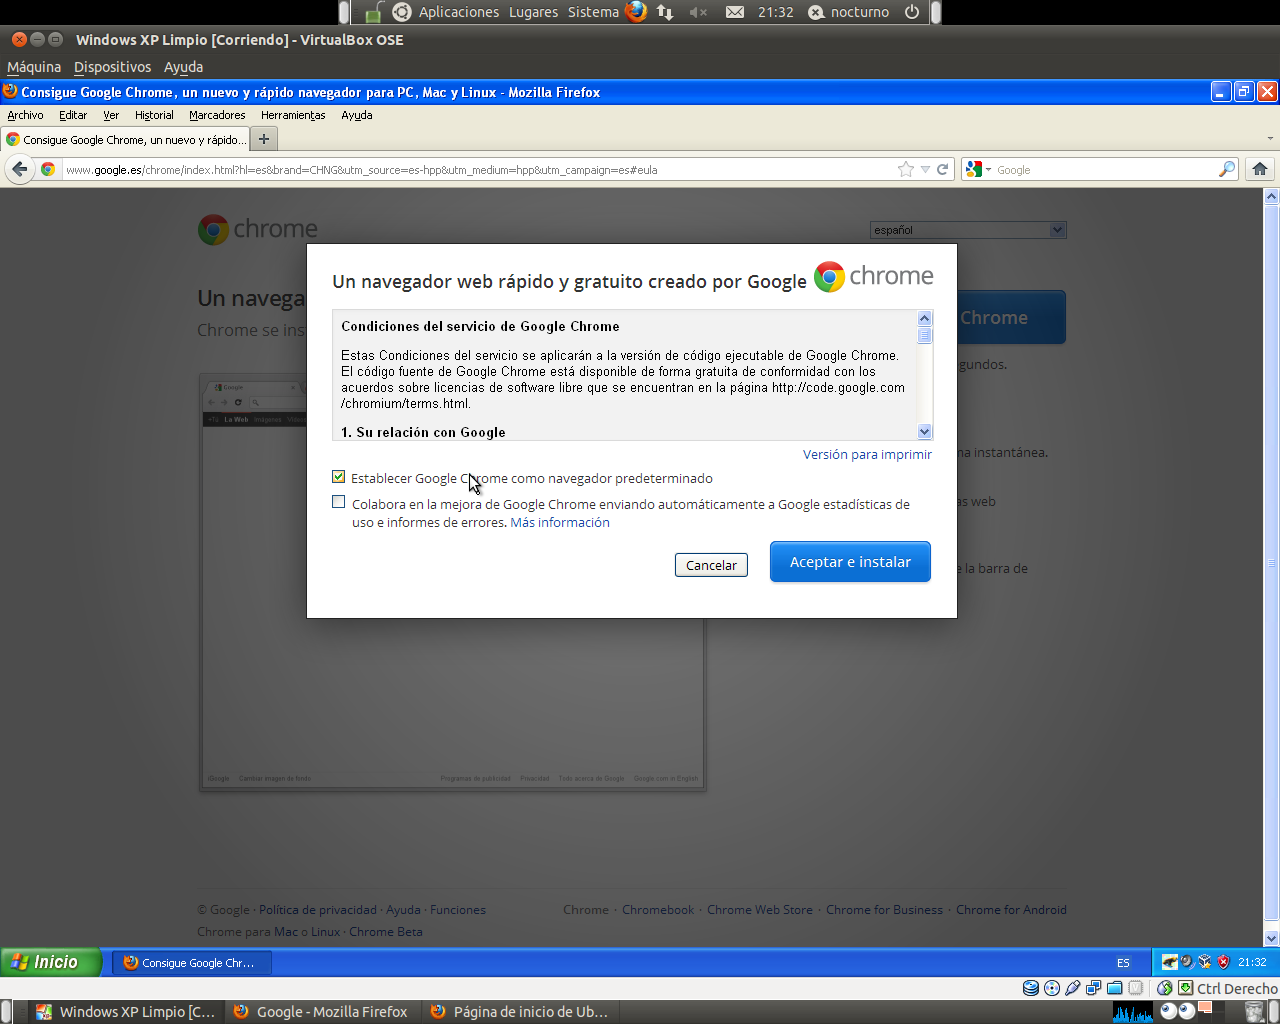Go back with the Firefox back arrow

tap(19, 169)
